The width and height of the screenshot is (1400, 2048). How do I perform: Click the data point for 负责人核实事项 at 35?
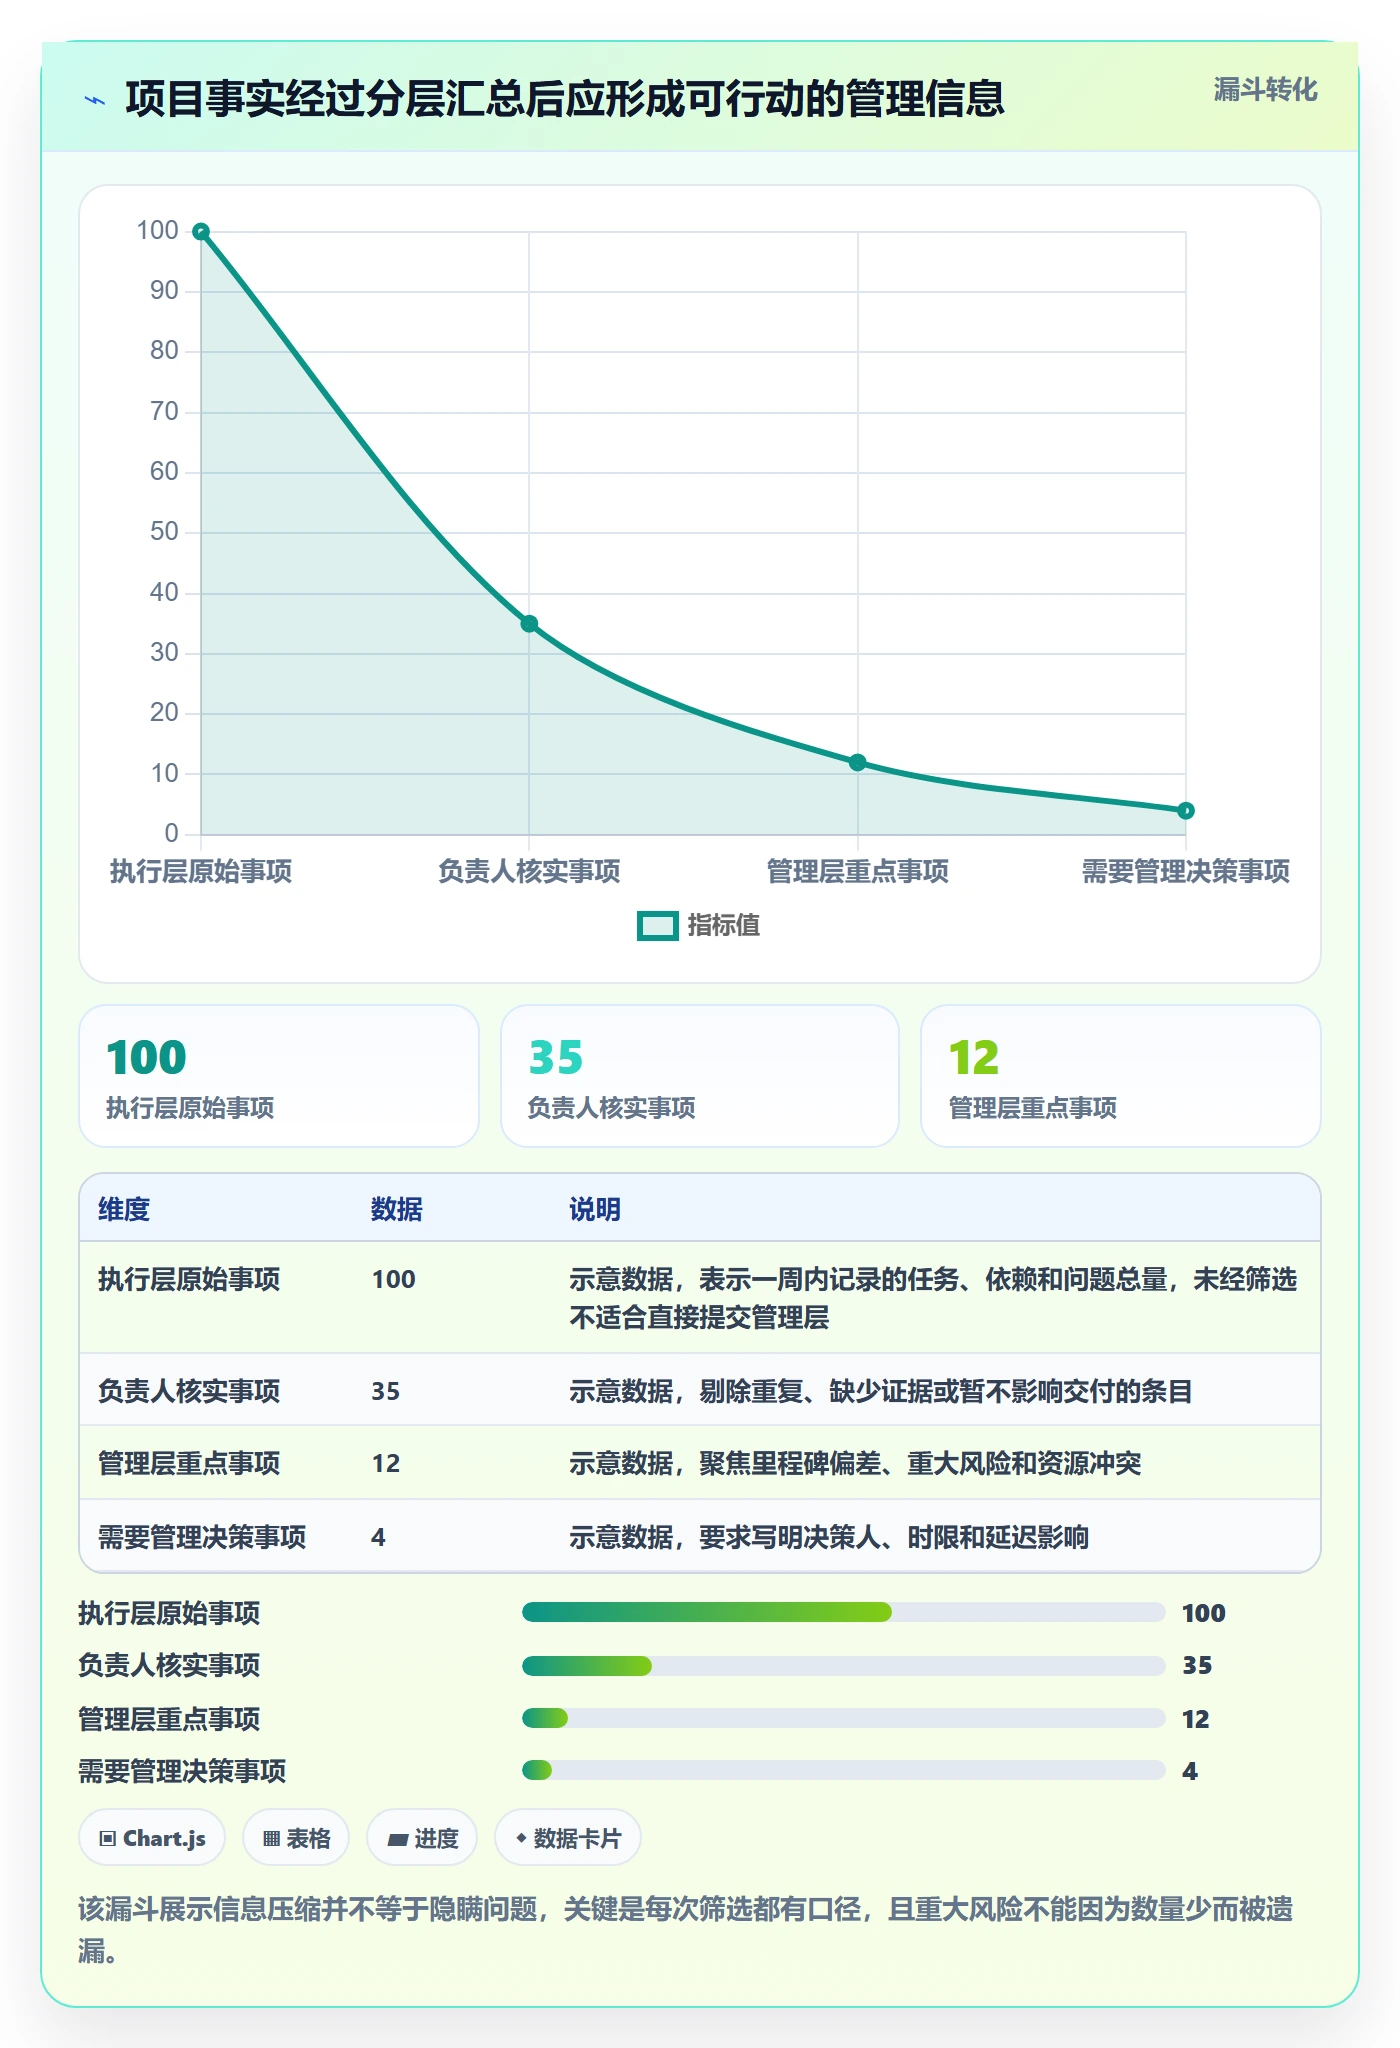[x=529, y=624]
